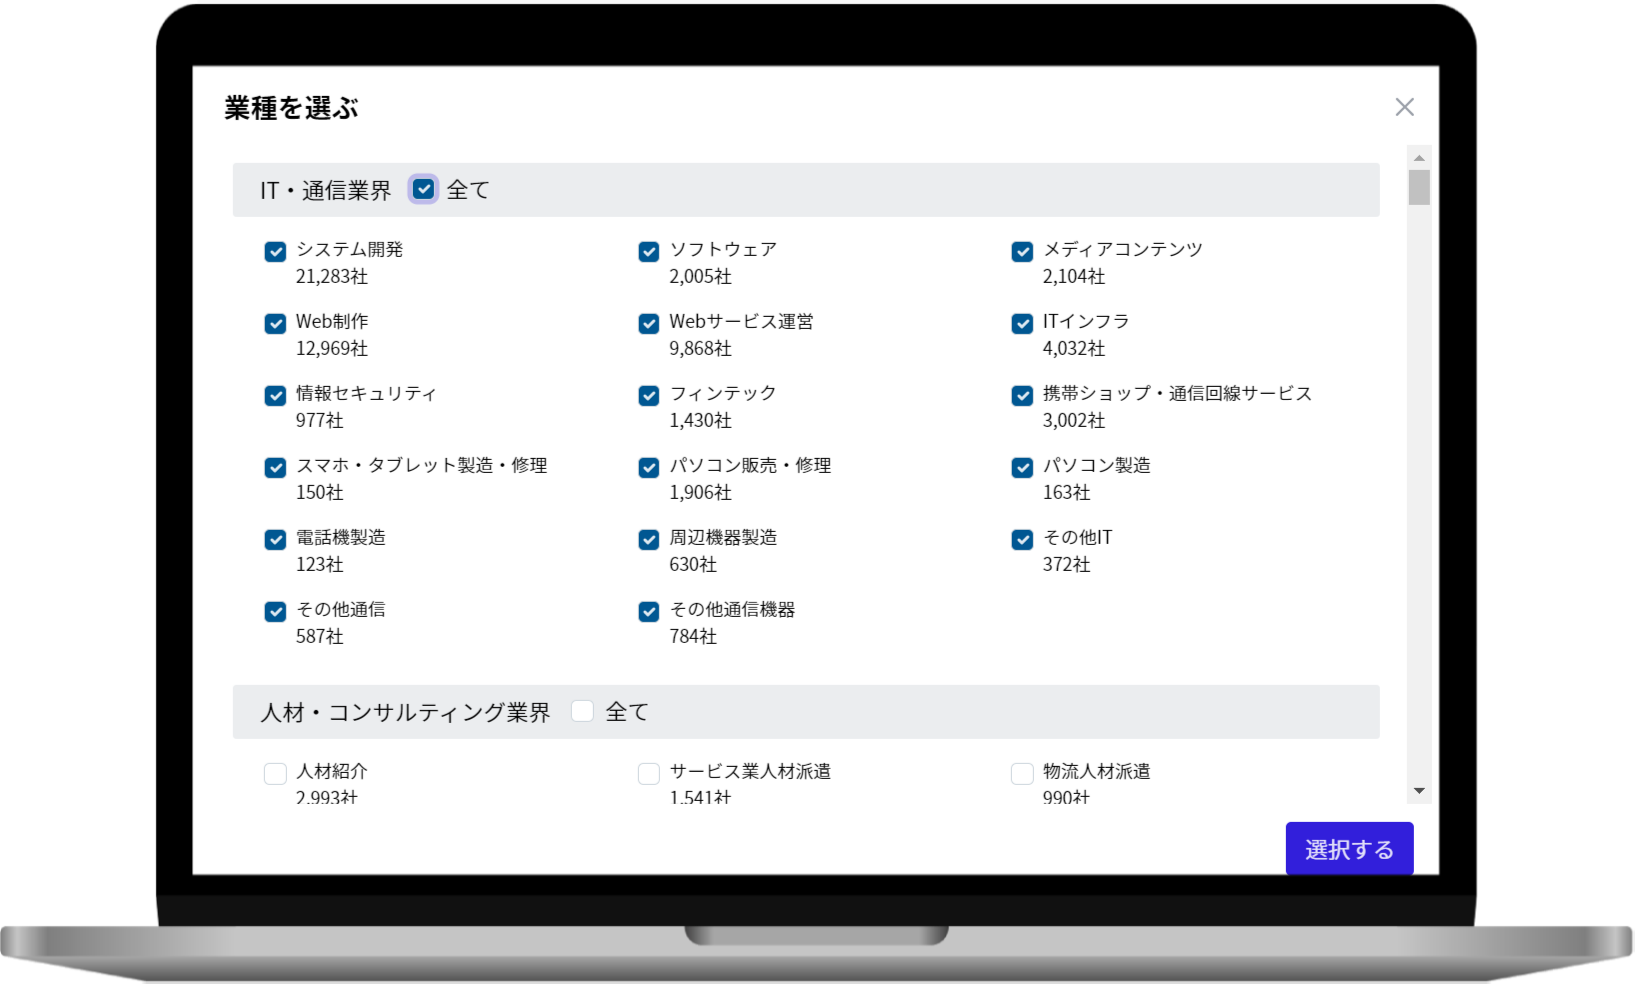Click the 選択する button

pos(1349,849)
